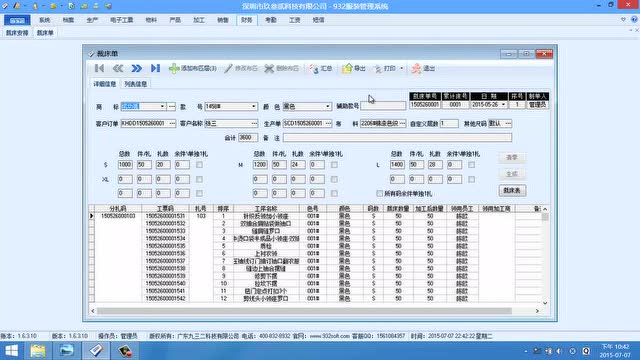Open 布料 lookup ellipsis
The width and height of the screenshot is (640, 360).
(402, 123)
